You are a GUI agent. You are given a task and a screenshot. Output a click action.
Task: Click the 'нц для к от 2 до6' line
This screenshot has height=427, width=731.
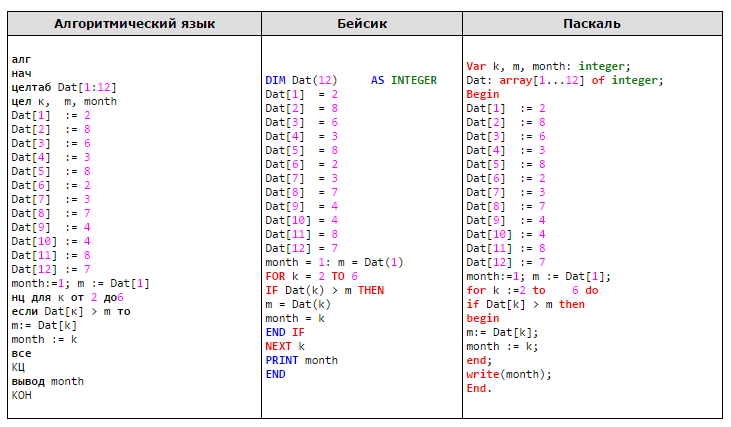[67, 297]
